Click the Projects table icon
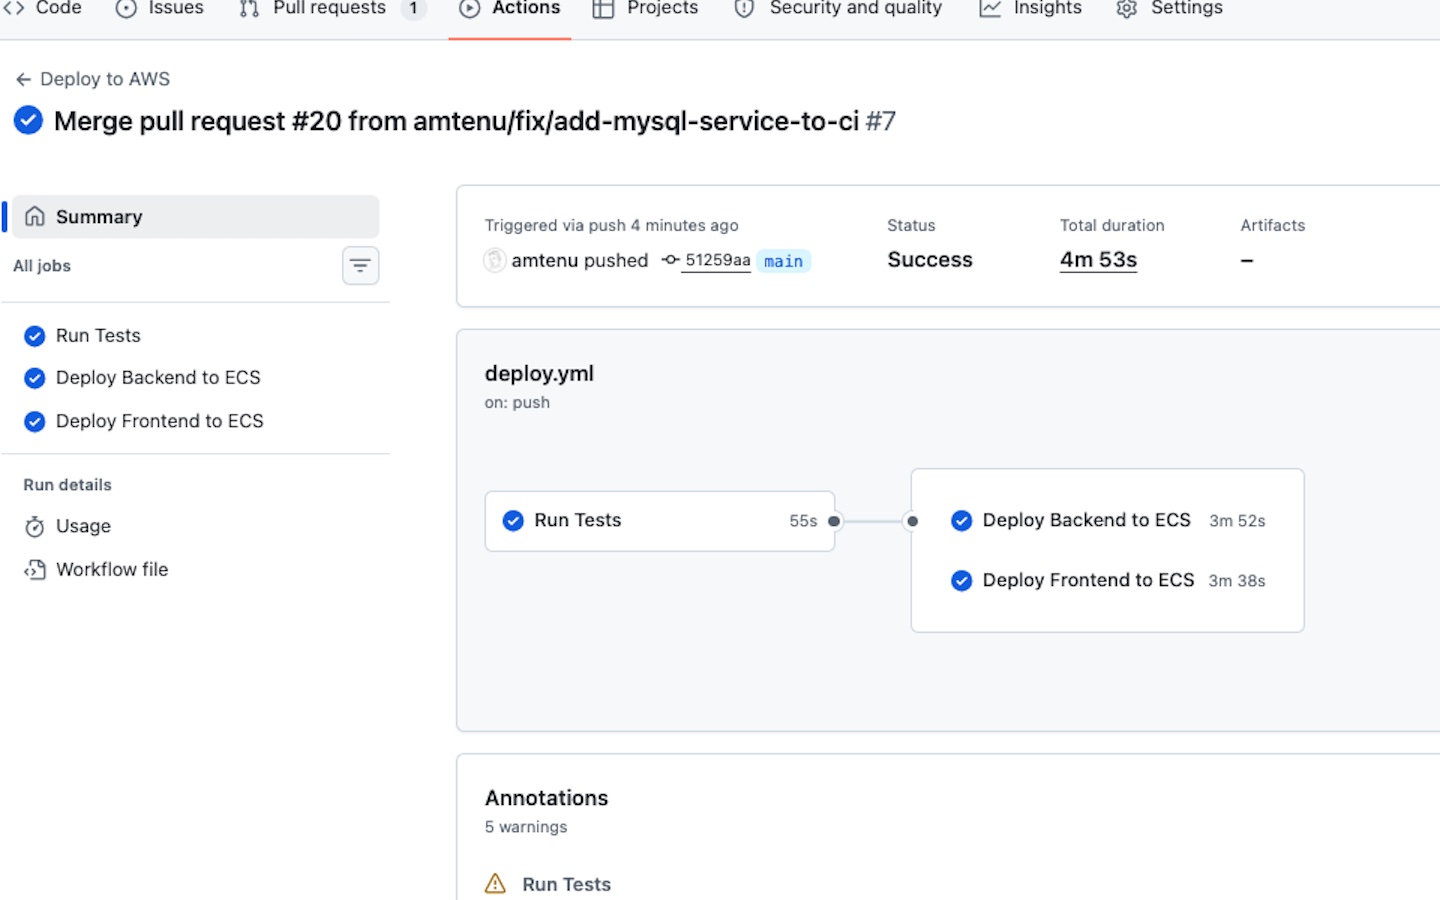 [603, 9]
